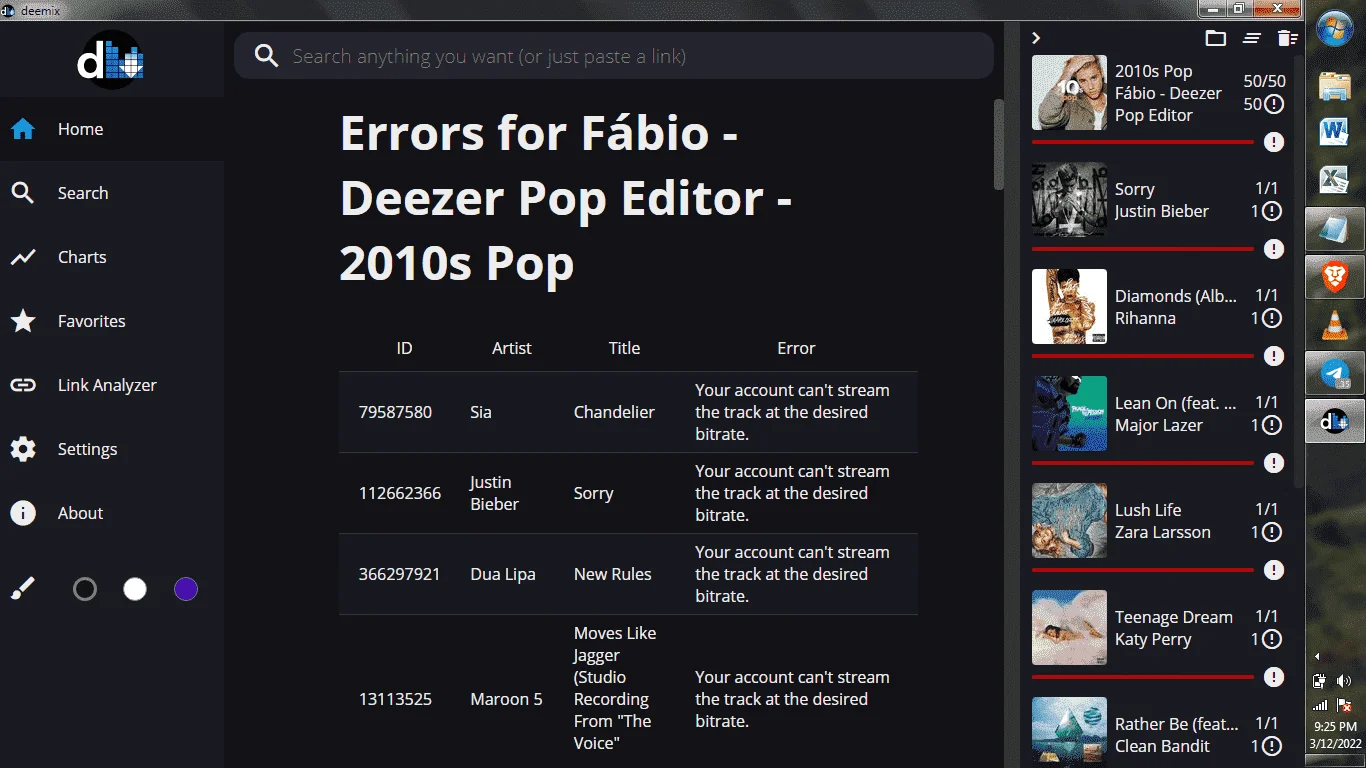Open VLC media player from taskbar
This screenshot has height=768, width=1366.
coord(1335,325)
